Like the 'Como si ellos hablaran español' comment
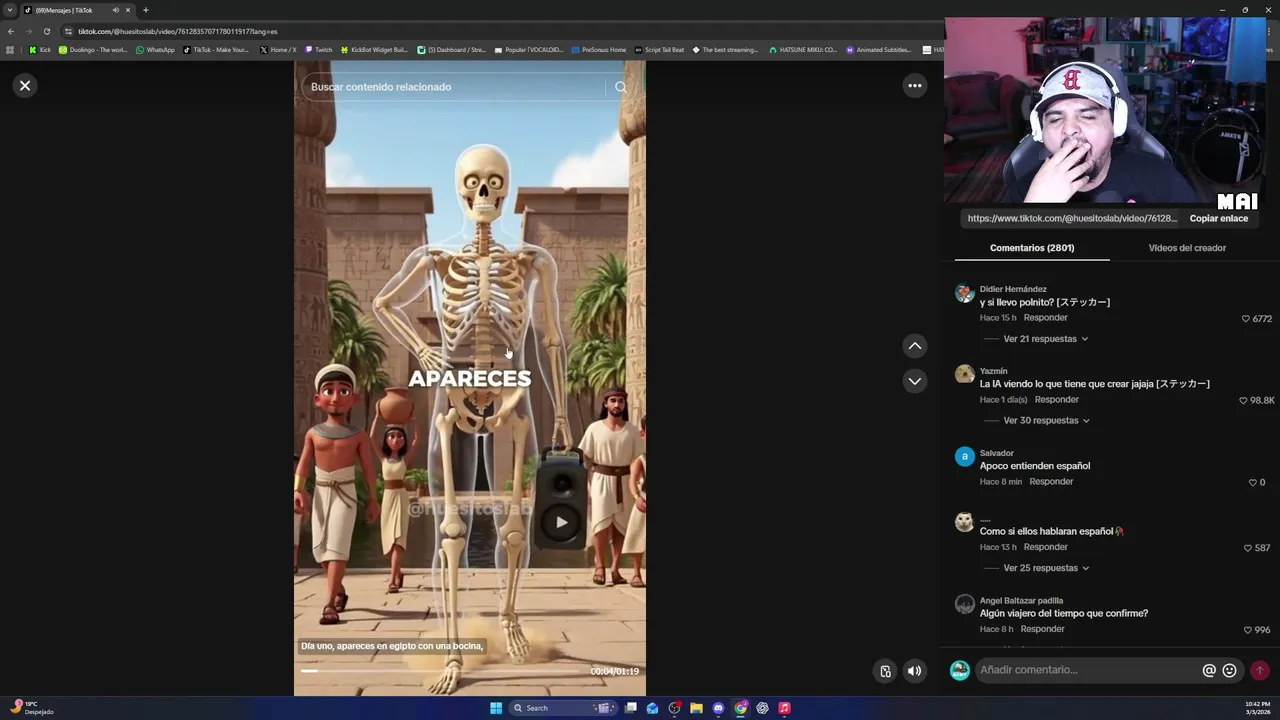The width and height of the screenshot is (1280, 720). pyautogui.click(x=1247, y=548)
